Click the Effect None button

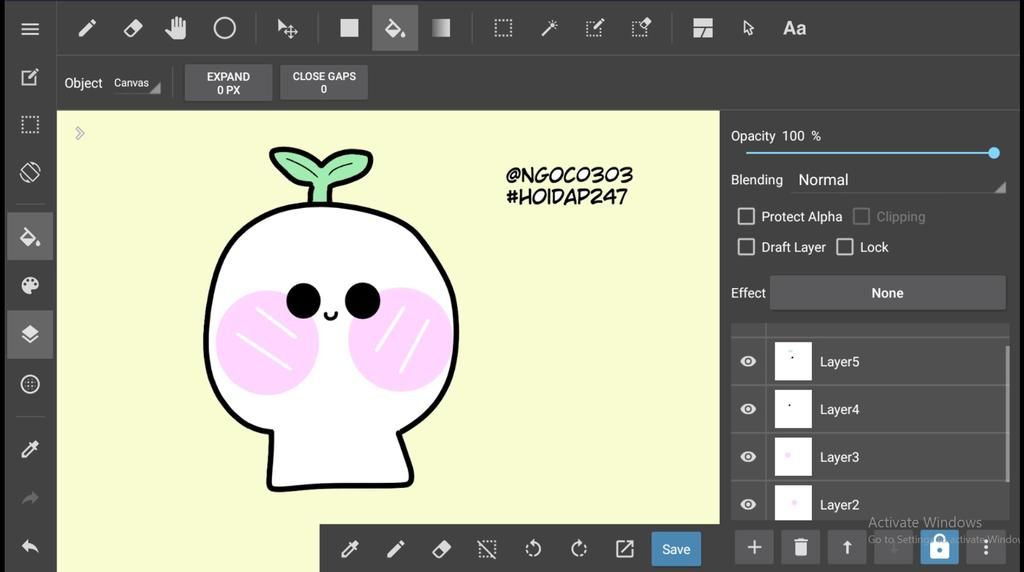888,293
